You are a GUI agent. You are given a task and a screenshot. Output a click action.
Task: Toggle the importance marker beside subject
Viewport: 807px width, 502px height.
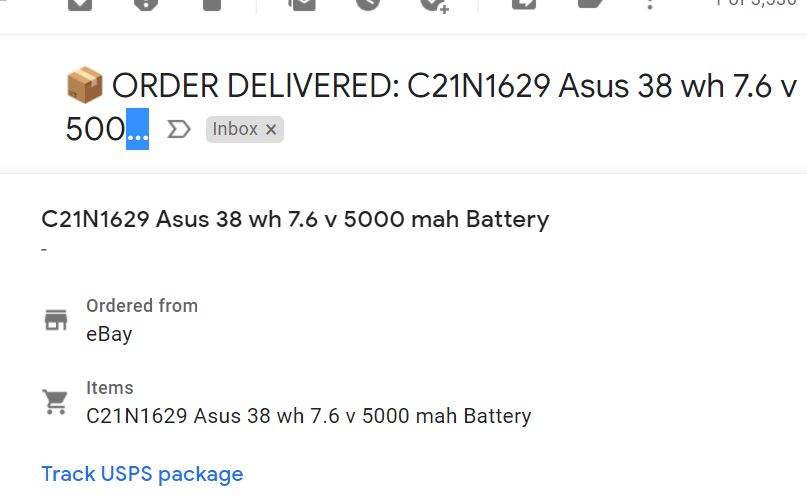pyautogui.click(x=179, y=129)
